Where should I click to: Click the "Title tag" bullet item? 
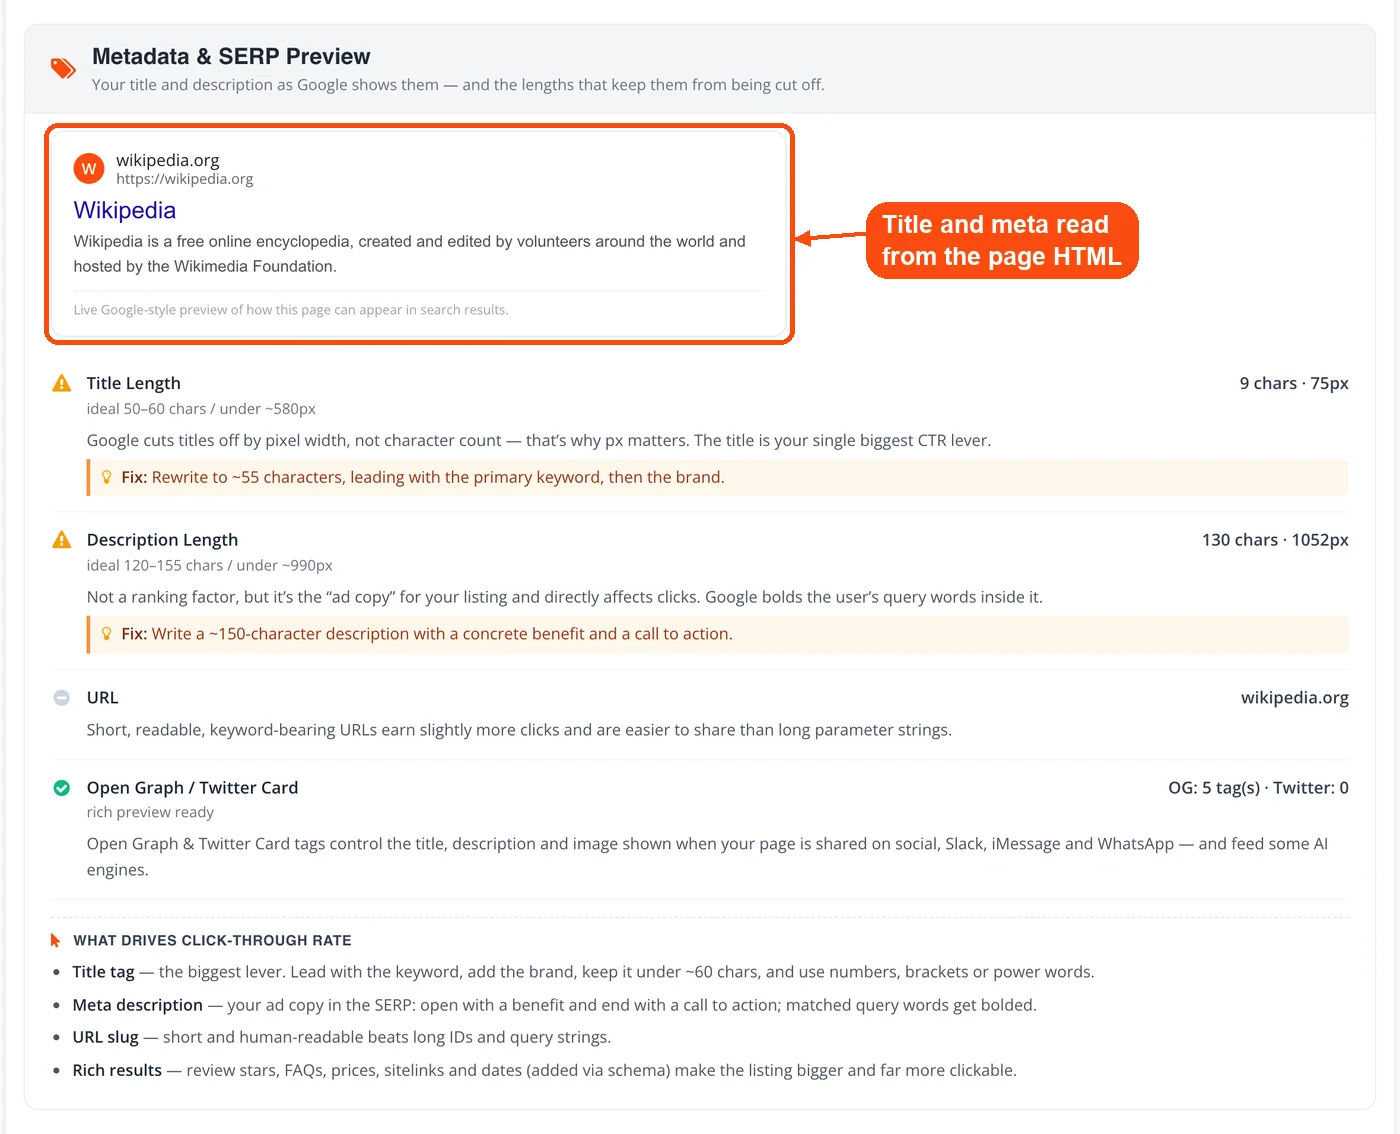coord(583,972)
